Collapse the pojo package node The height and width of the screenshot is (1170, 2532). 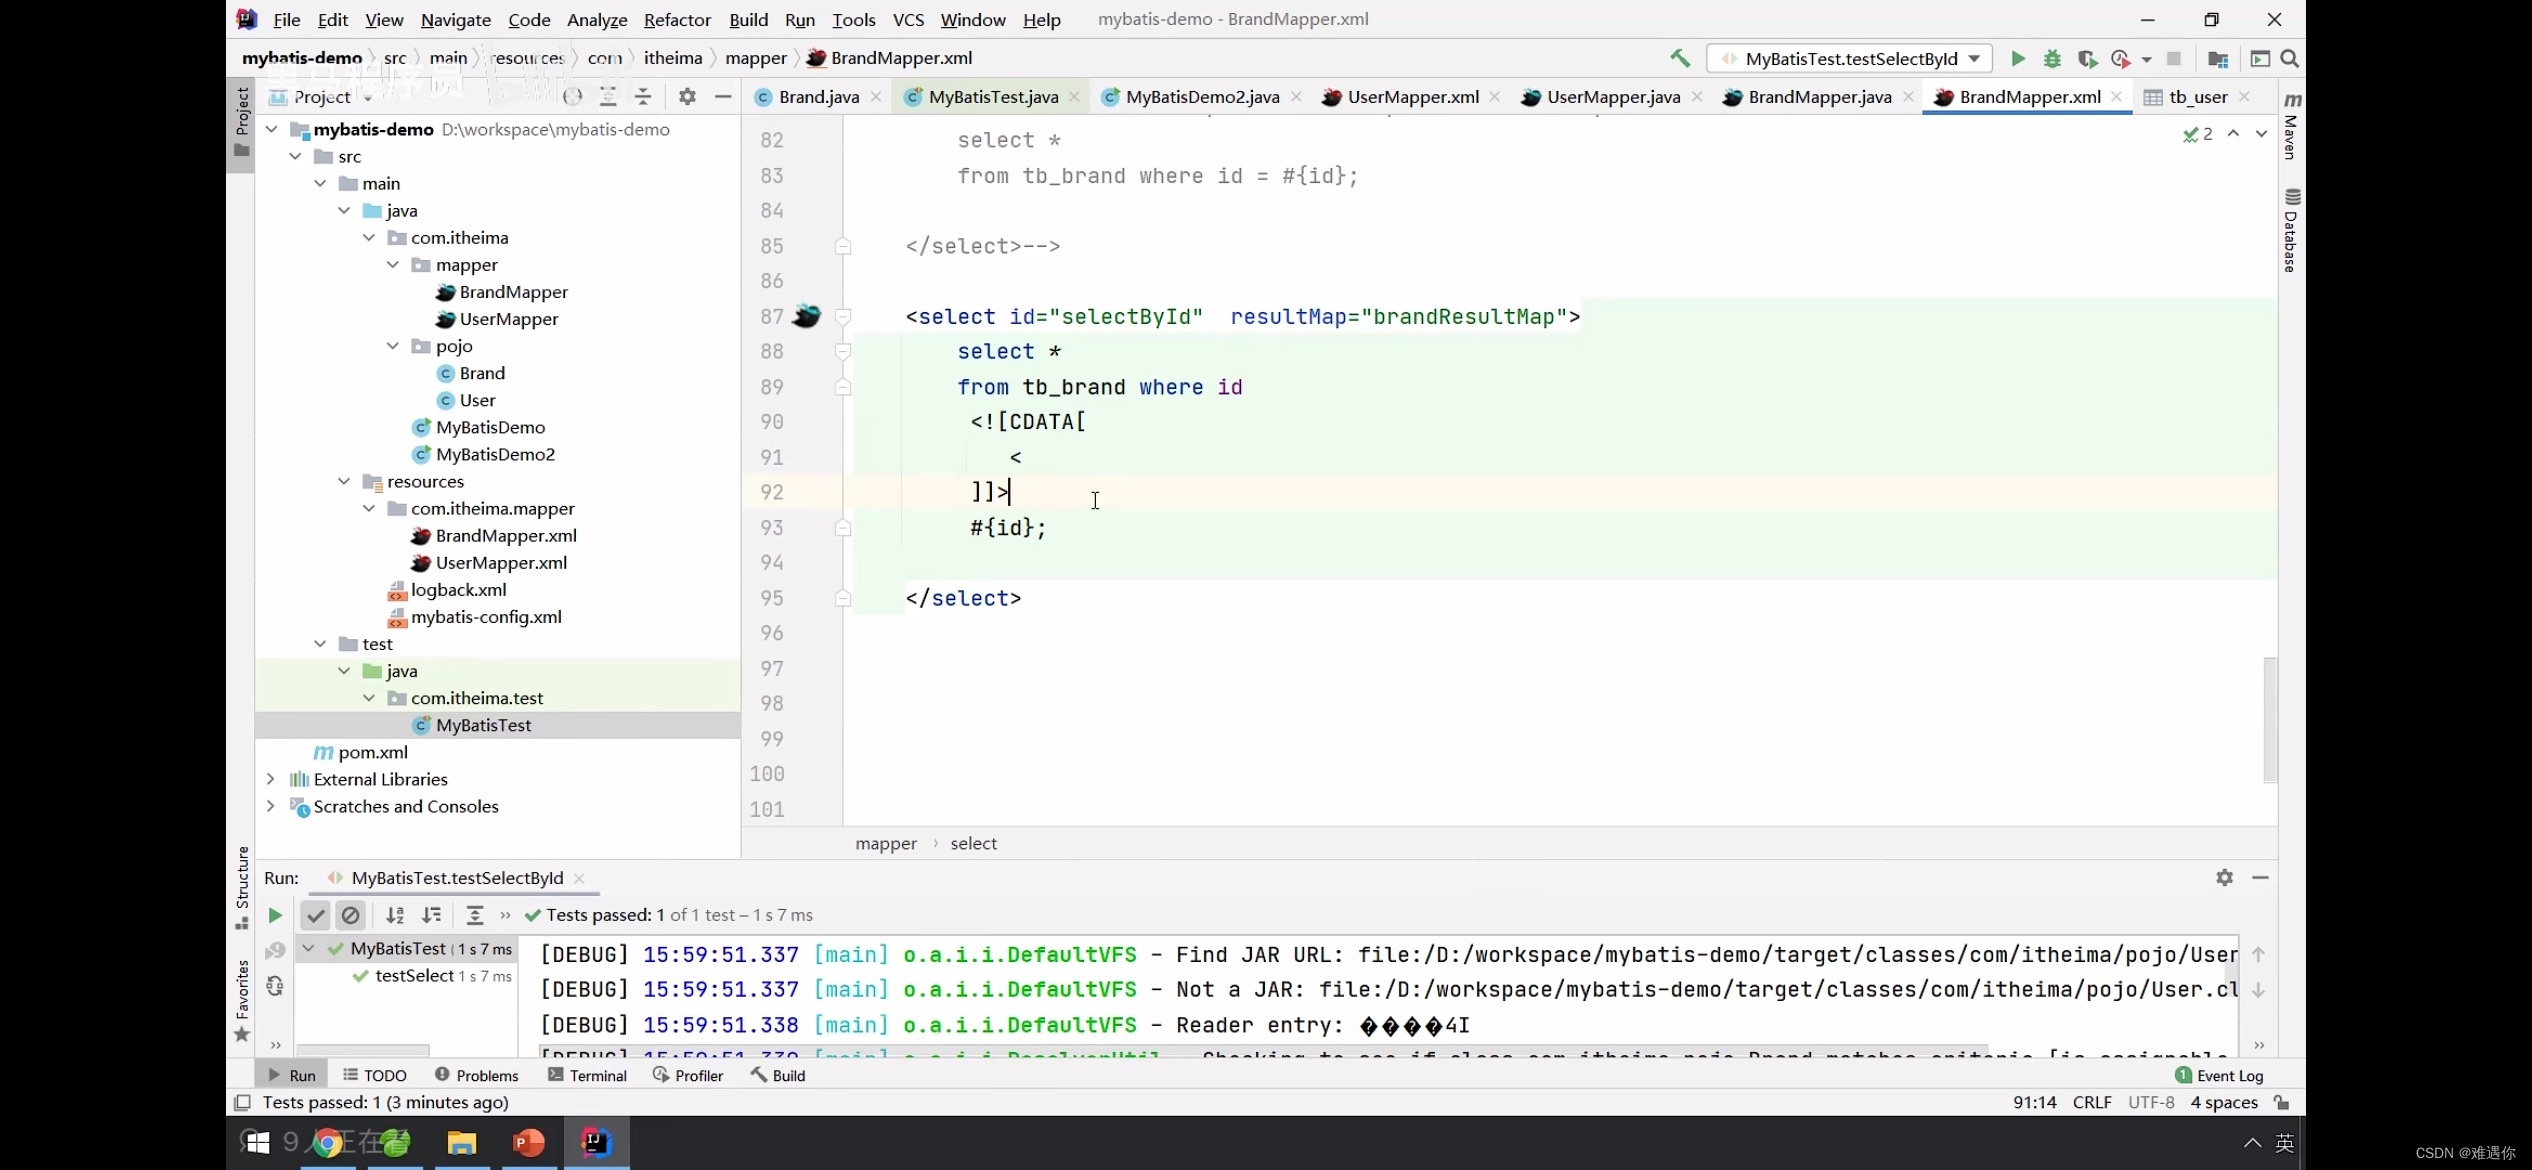click(393, 345)
